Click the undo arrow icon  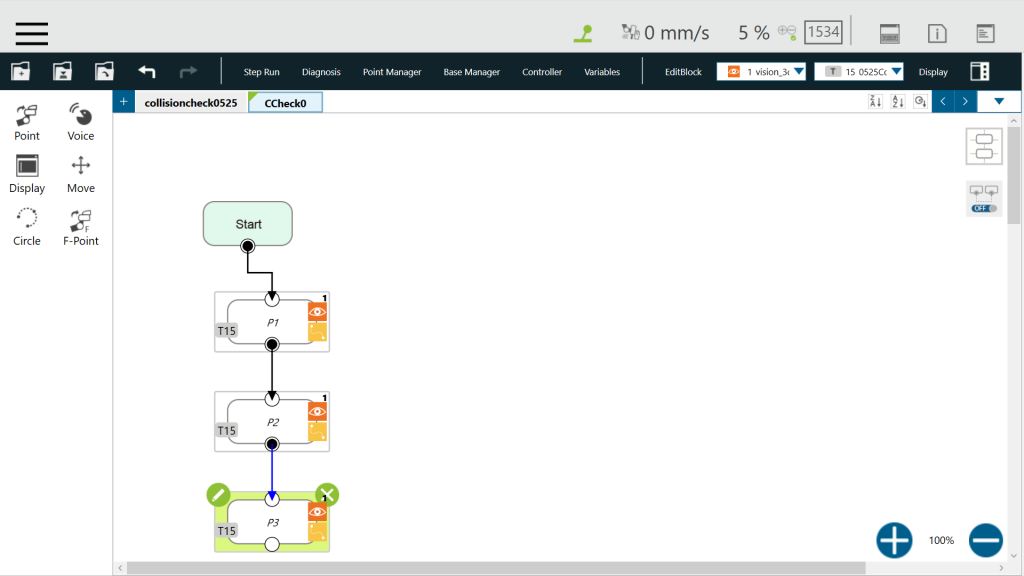coord(147,72)
